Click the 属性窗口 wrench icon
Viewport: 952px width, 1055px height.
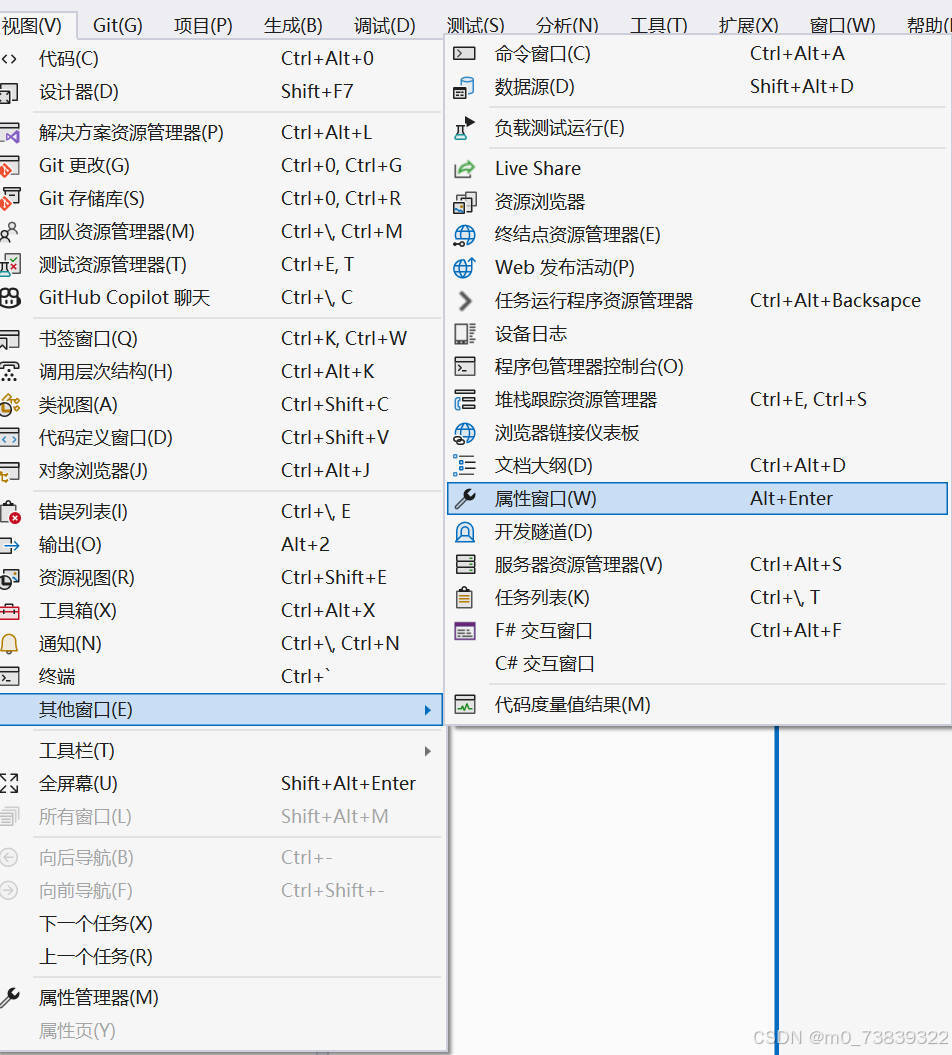point(465,498)
